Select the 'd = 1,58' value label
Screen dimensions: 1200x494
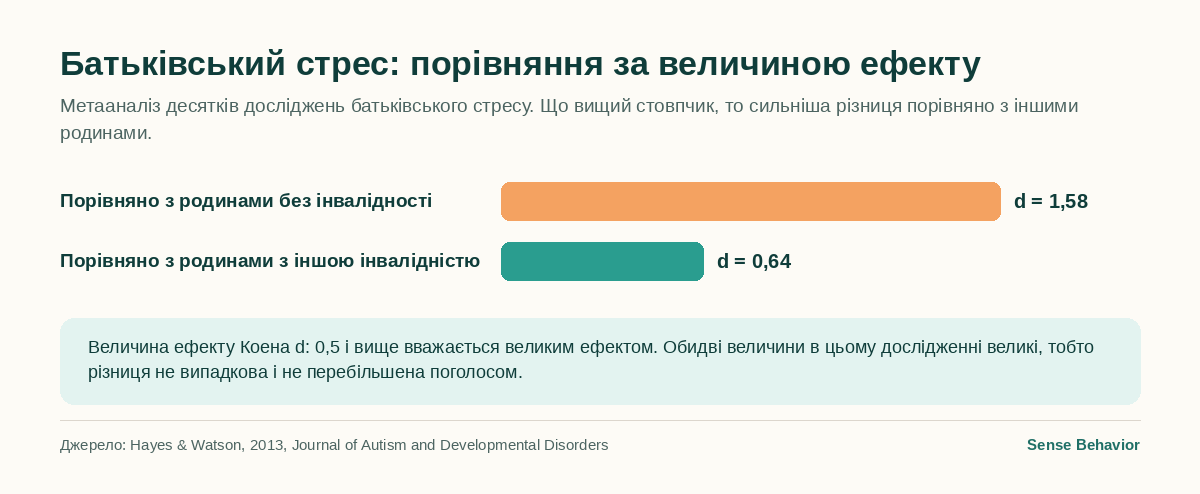point(1051,201)
